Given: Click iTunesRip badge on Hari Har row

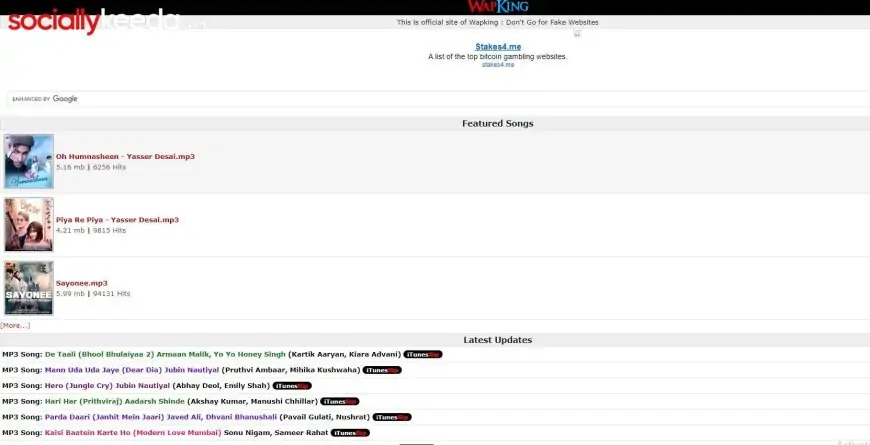Looking at the screenshot, I should click(340, 401).
